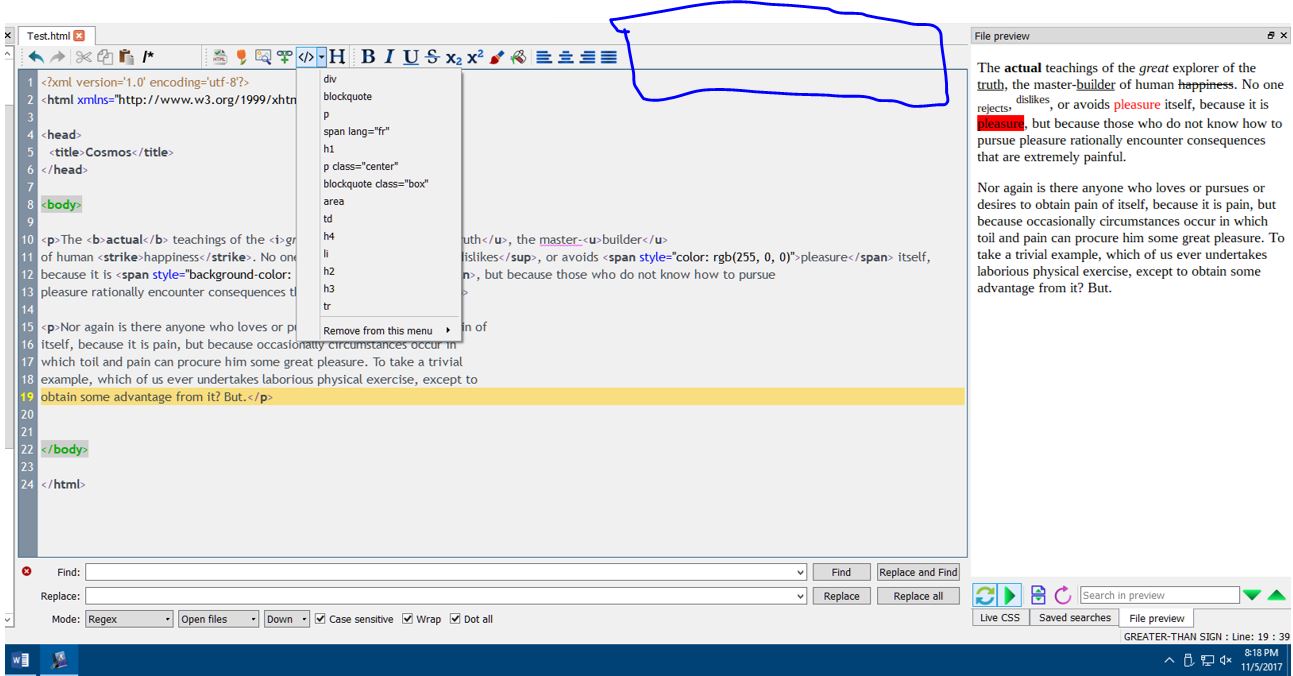Click the Paste clipboard icon
Image resolution: width=1293 pixels, height=676 pixels.
[125, 57]
